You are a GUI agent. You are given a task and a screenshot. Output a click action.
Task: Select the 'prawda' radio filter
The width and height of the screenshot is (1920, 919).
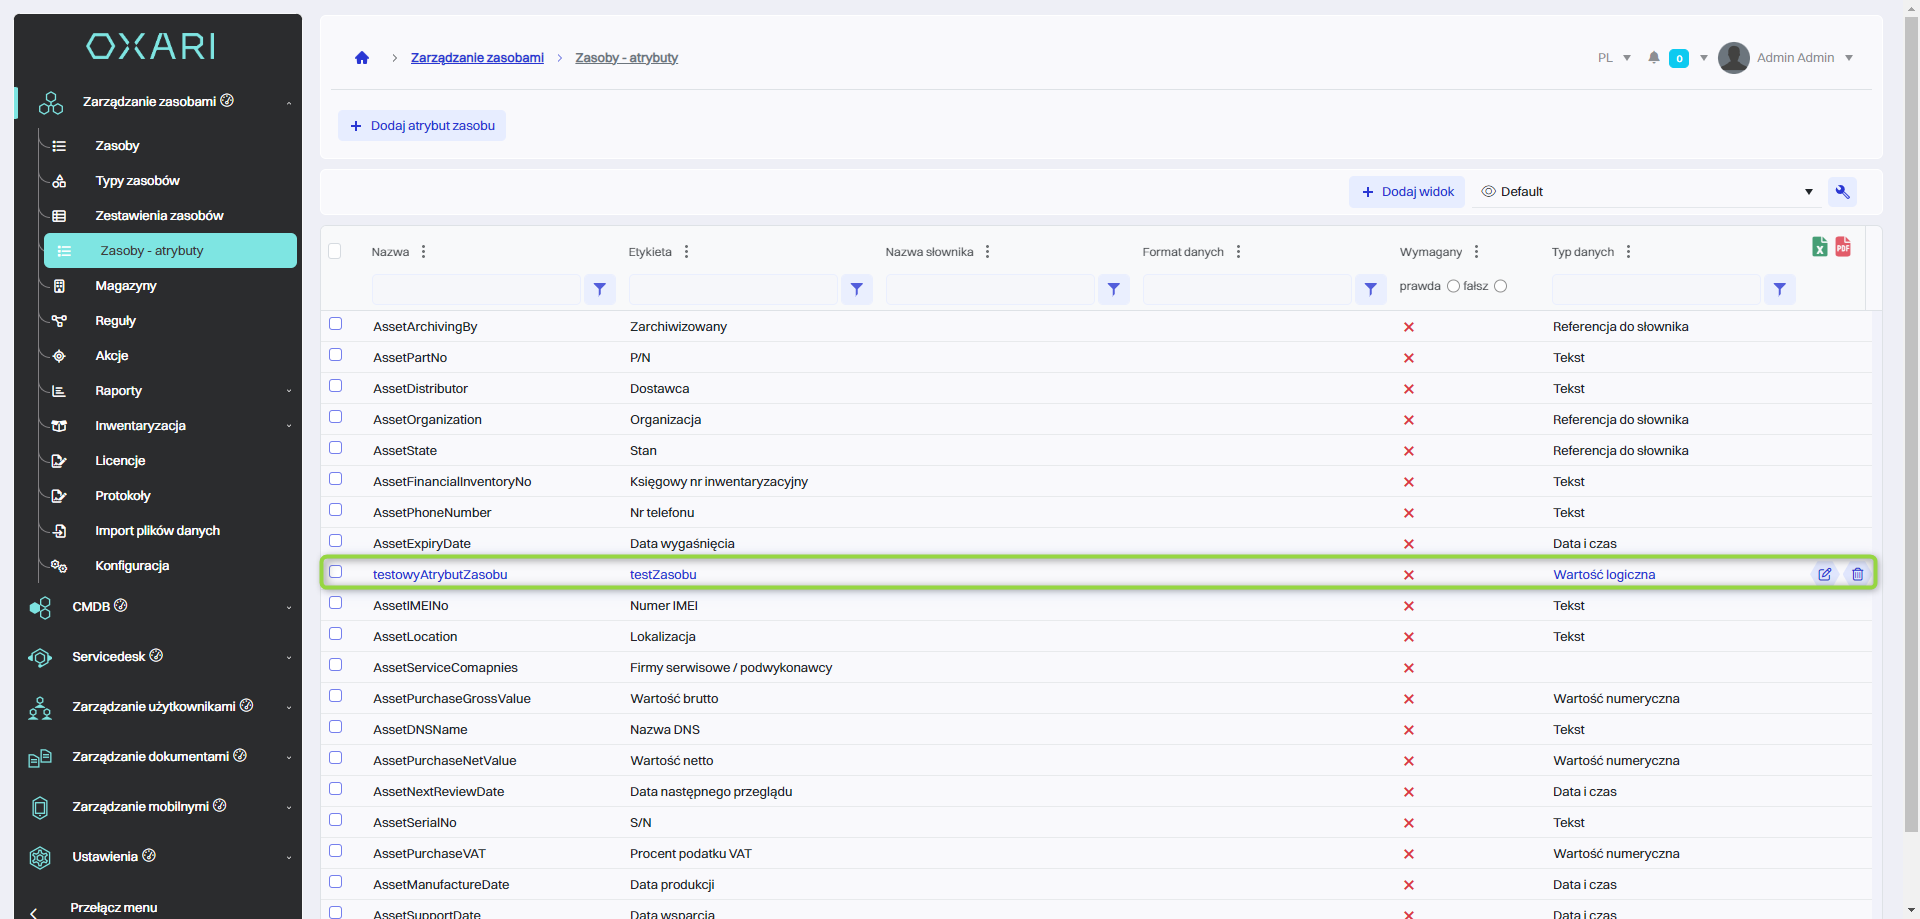(1453, 287)
